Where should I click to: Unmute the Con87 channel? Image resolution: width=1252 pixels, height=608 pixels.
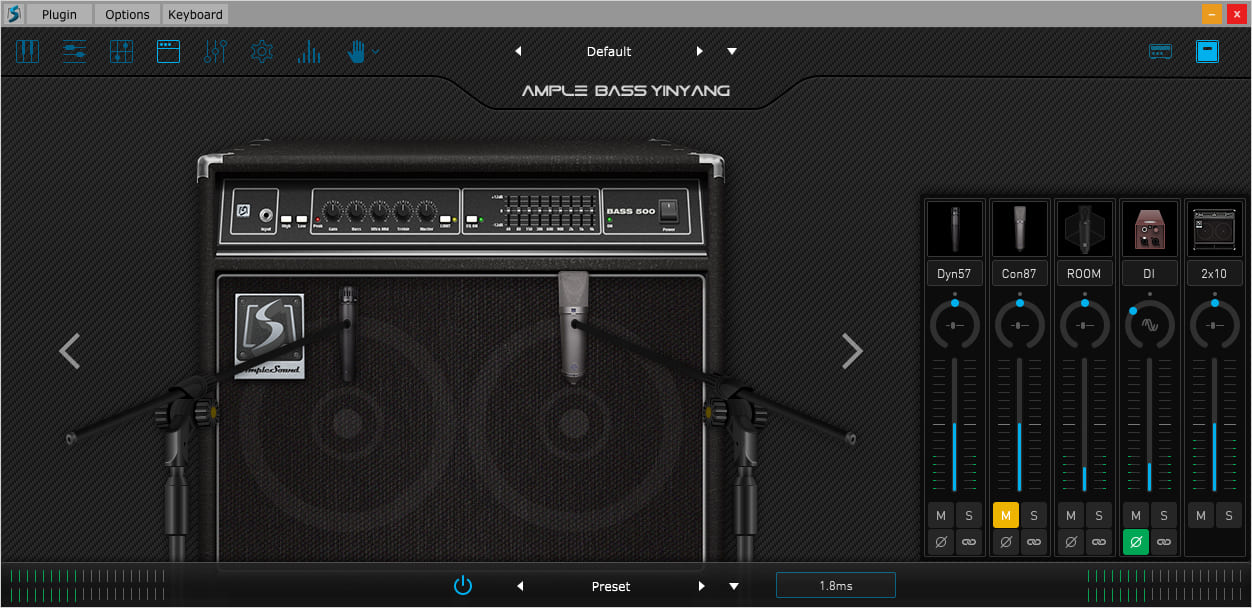tap(1005, 515)
